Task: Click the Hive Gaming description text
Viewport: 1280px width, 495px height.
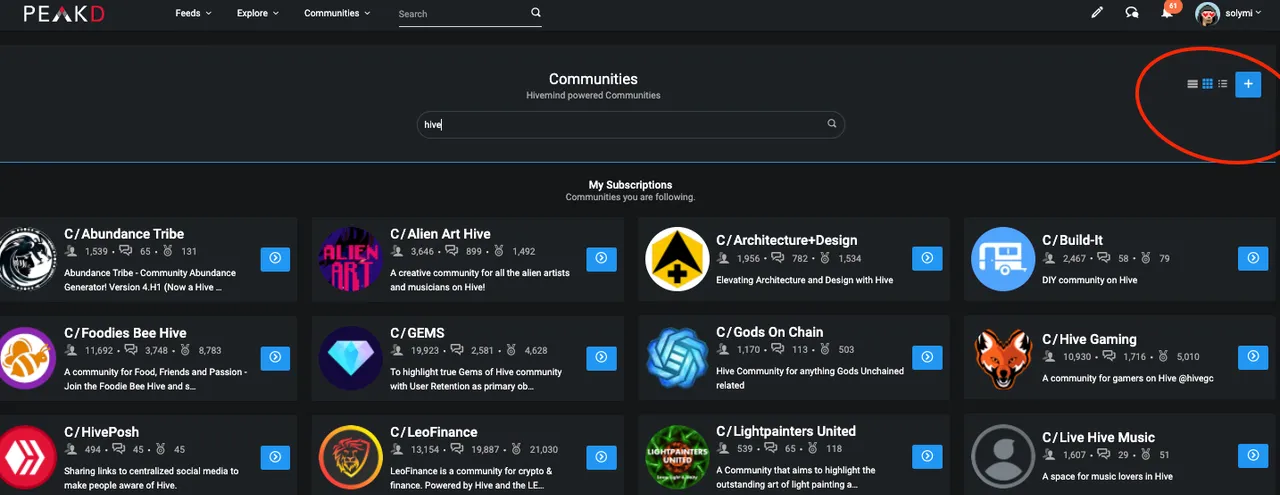Action: [x=1128, y=378]
